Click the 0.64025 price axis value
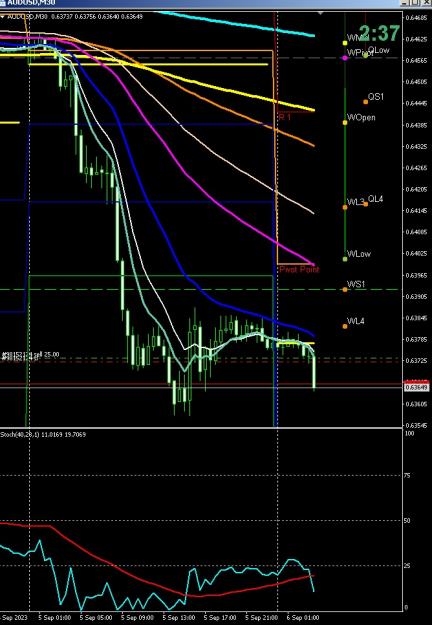432x625 pixels. (x=417, y=253)
